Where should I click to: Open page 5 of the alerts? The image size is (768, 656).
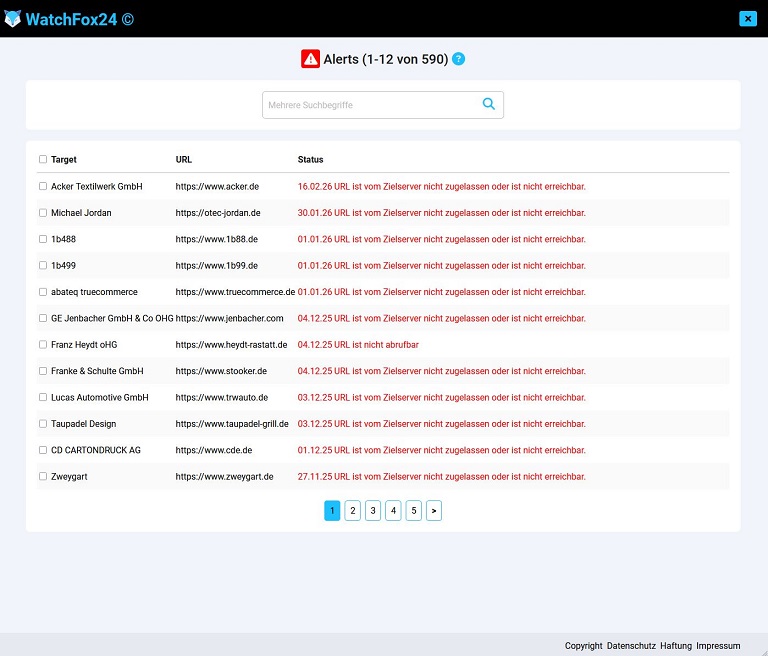pyautogui.click(x=413, y=511)
